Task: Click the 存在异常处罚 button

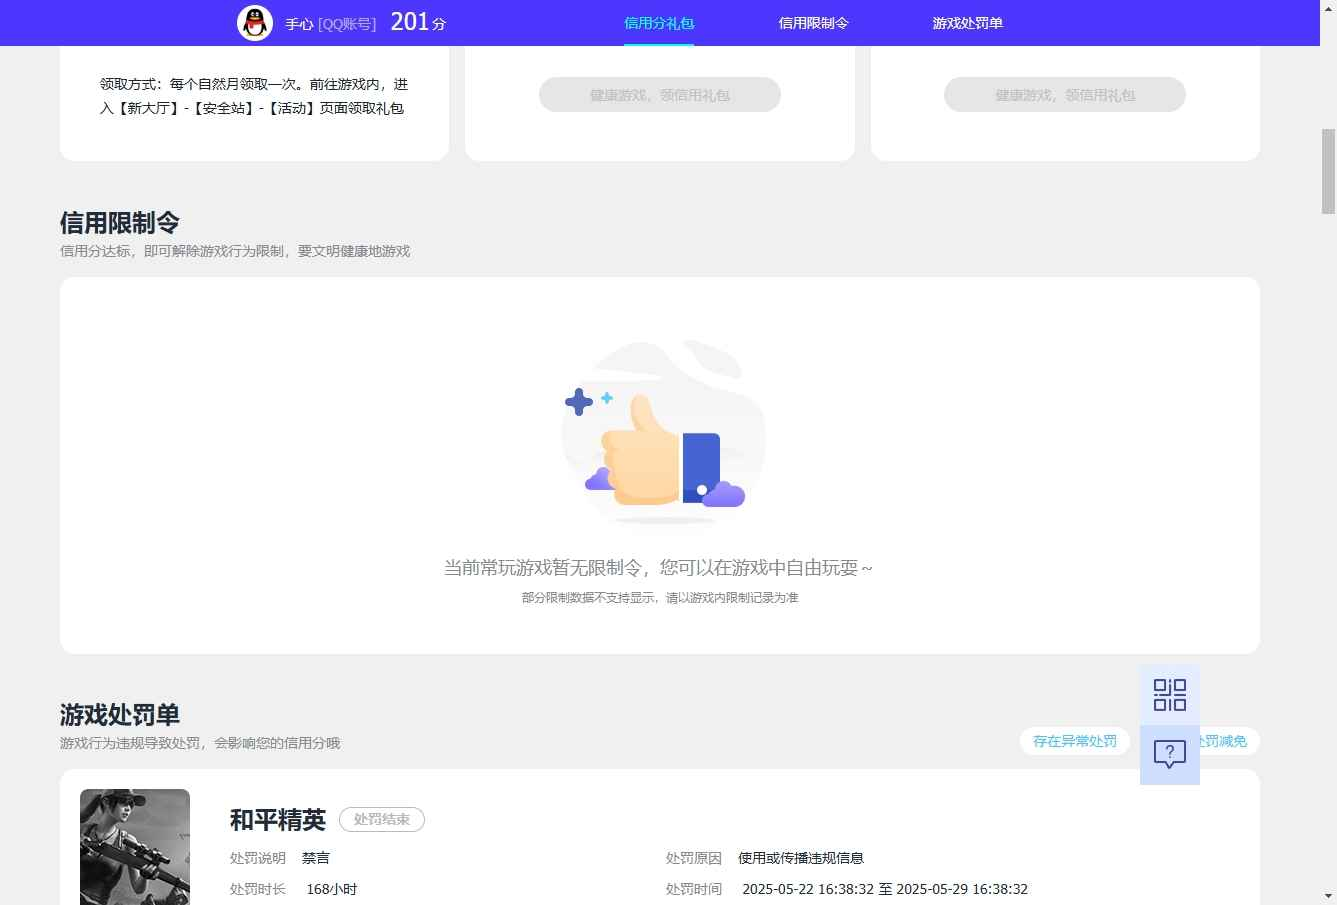Action: click(1075, 741)
